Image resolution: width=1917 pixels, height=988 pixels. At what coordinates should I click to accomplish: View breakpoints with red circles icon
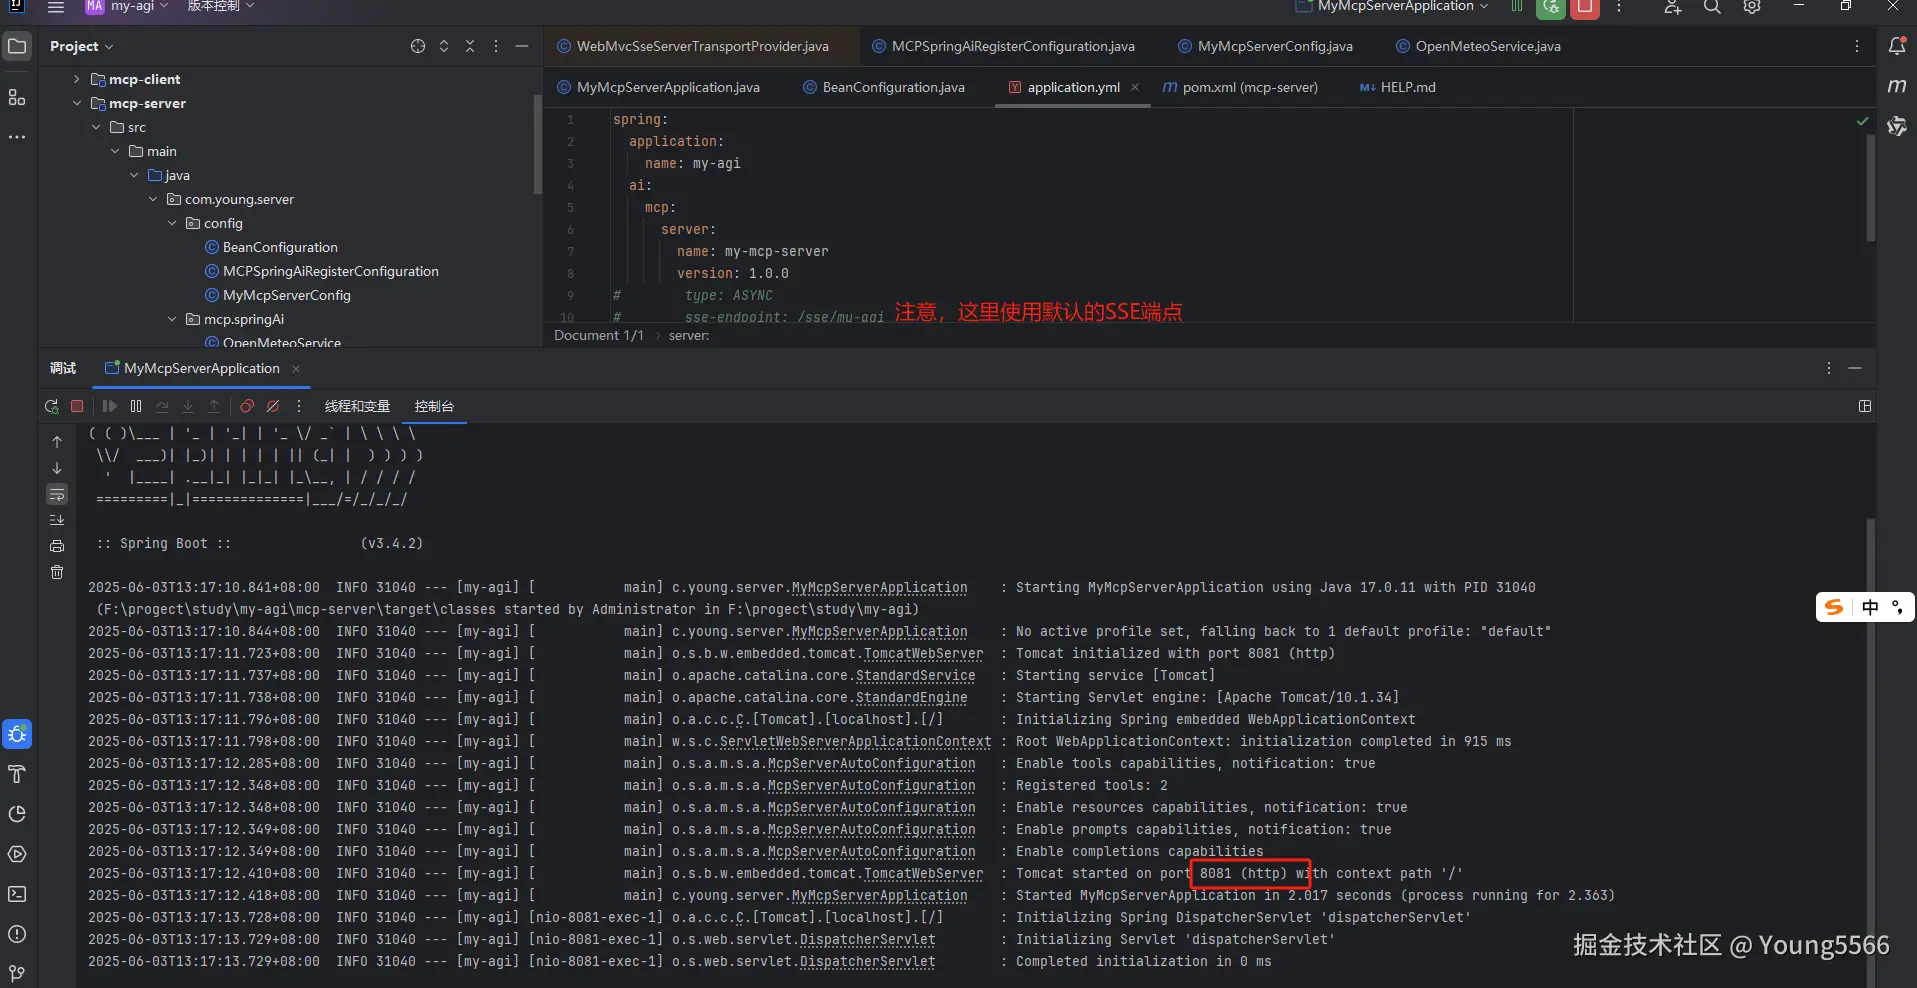click(247, 406)
